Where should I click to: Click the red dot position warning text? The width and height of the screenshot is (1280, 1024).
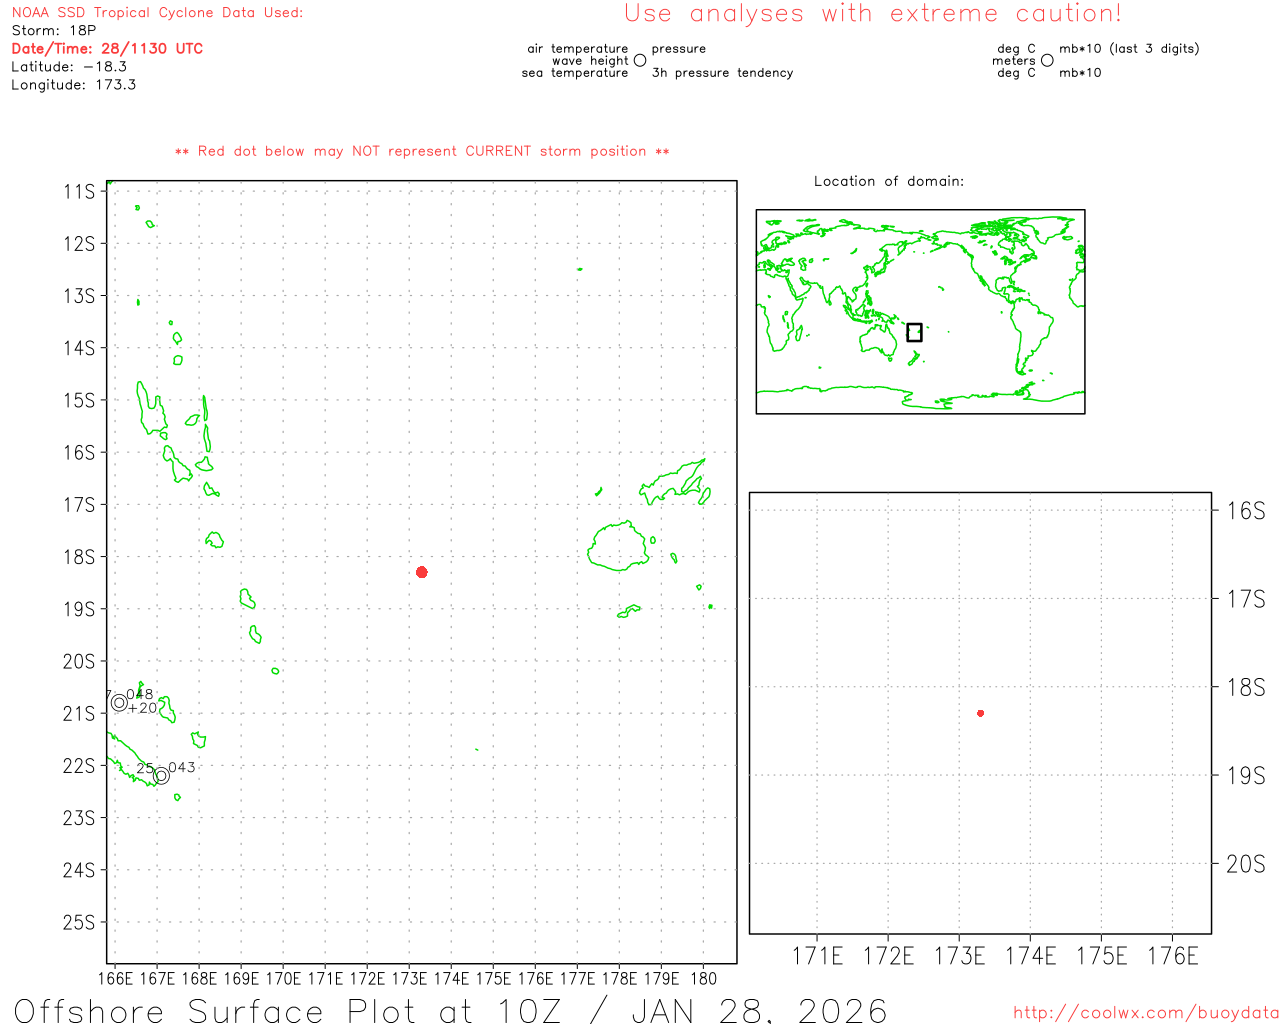click(x=422, y=152)
